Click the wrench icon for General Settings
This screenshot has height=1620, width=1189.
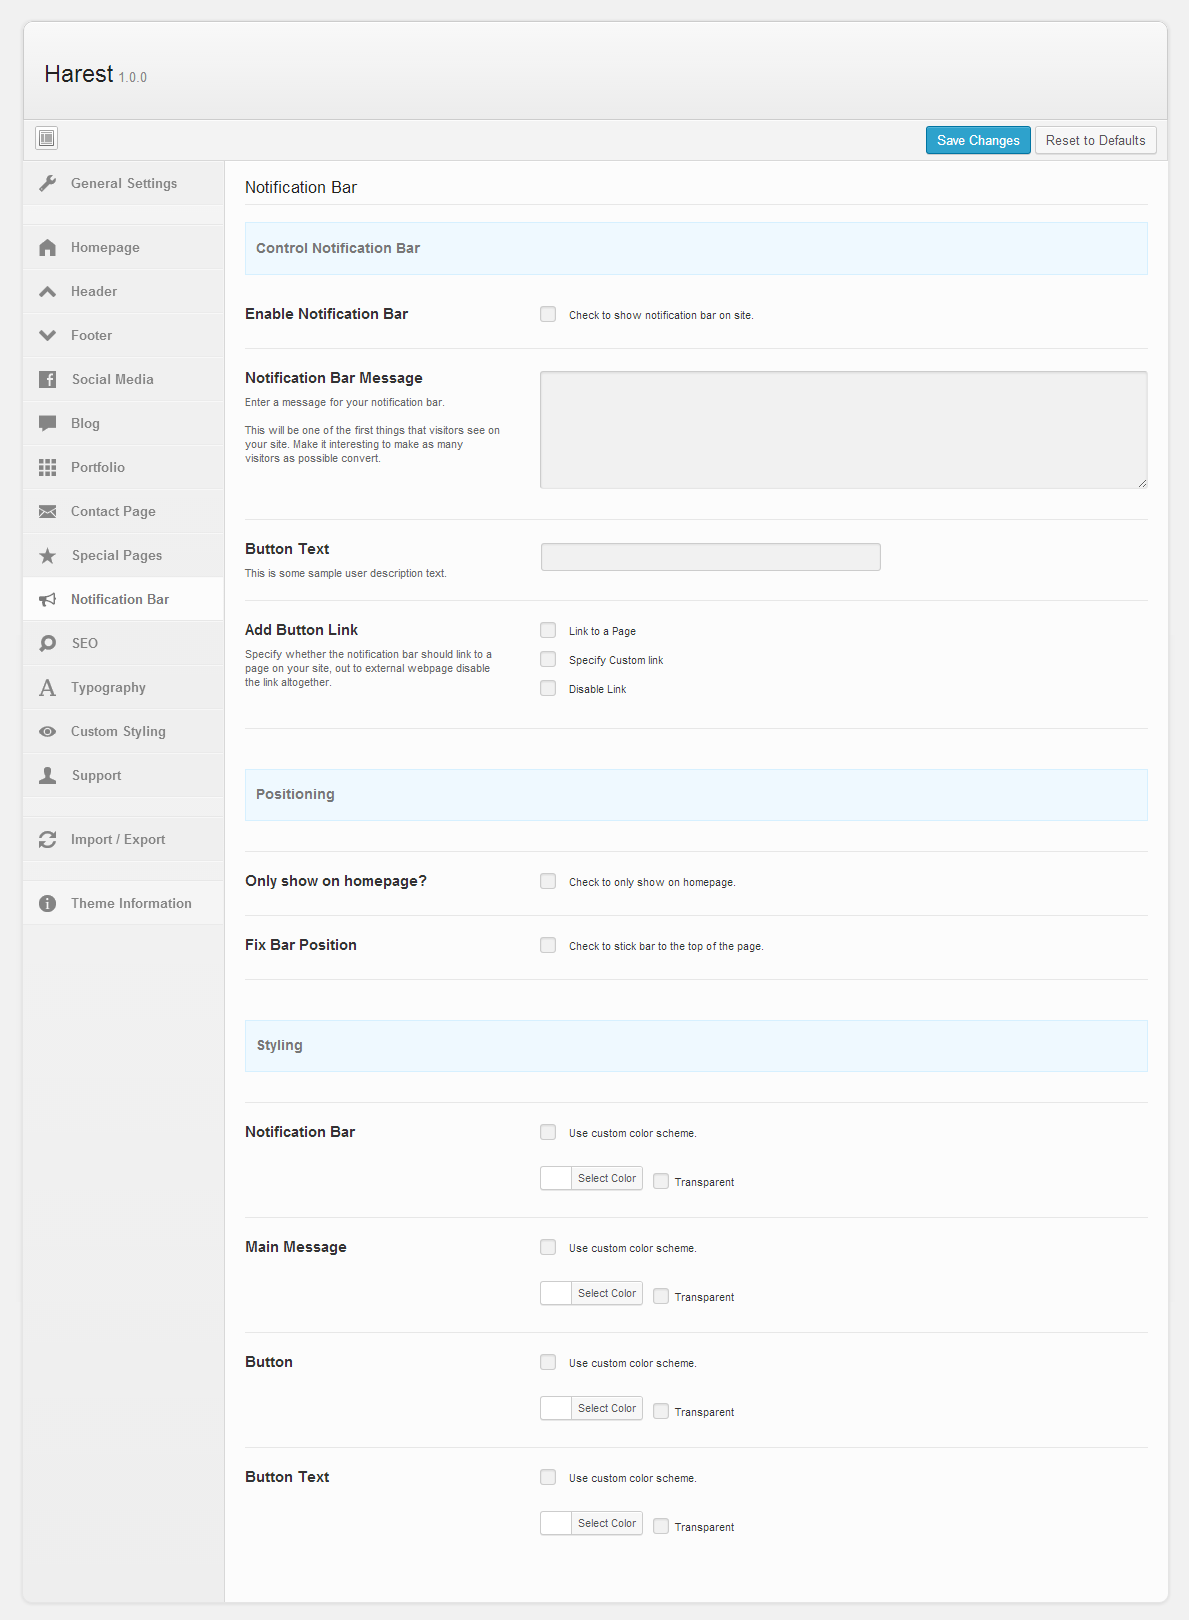coord(47,184)
